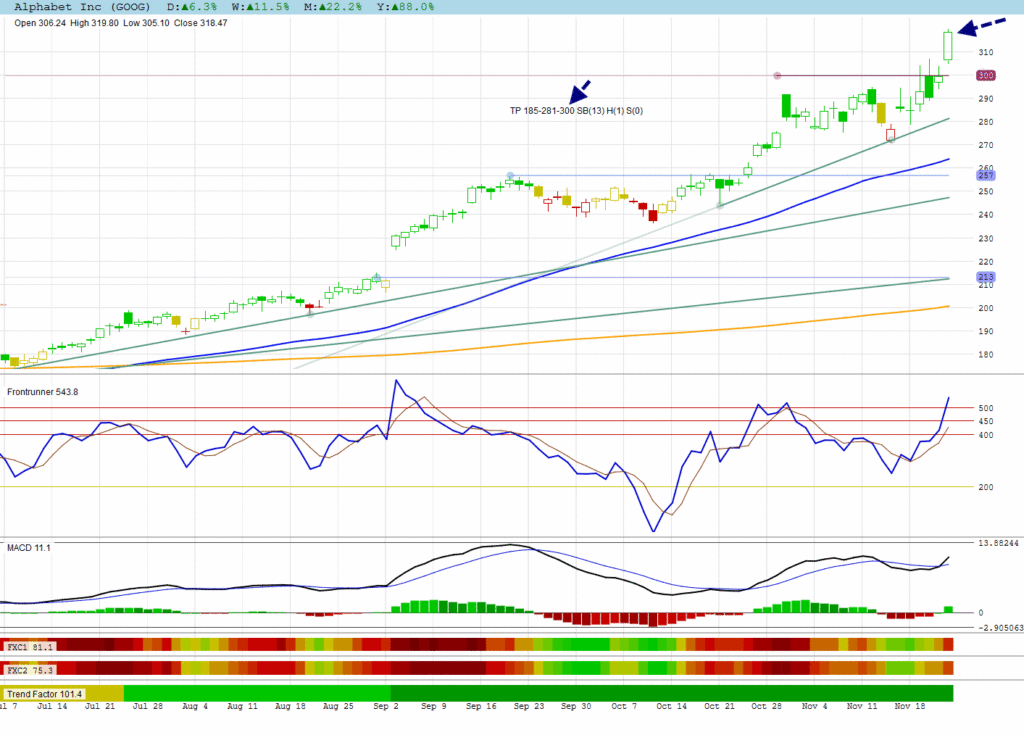Click the Trend Factor 101.4 label
Viewport: 1024px width, 735px height.
(x=45, y=693)
